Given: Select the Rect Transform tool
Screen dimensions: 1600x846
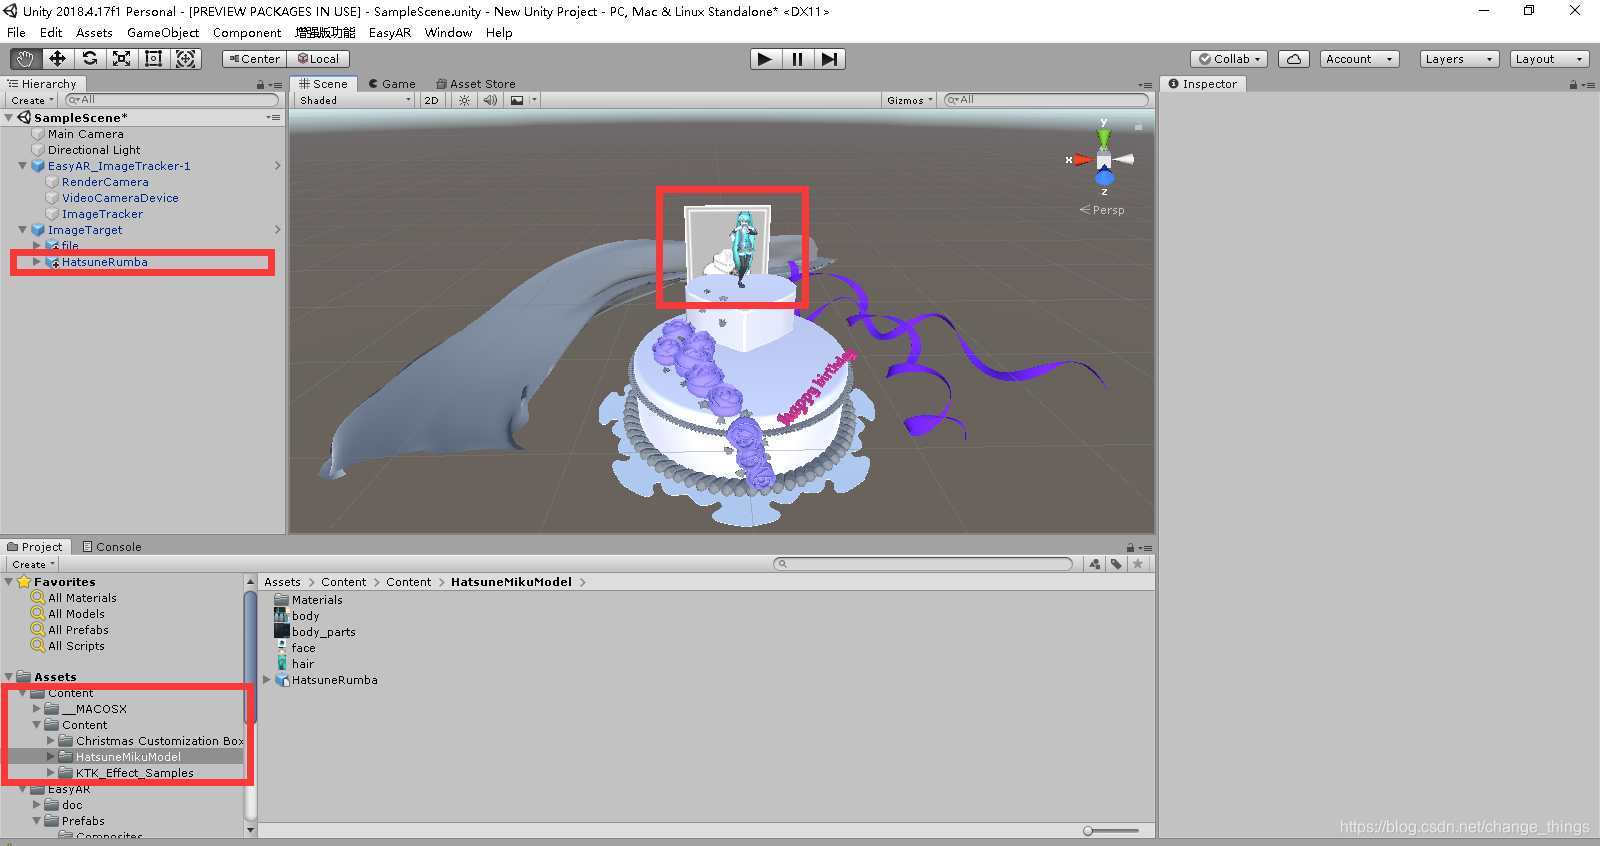Looking at the screenshot, I should pos(153,59).
